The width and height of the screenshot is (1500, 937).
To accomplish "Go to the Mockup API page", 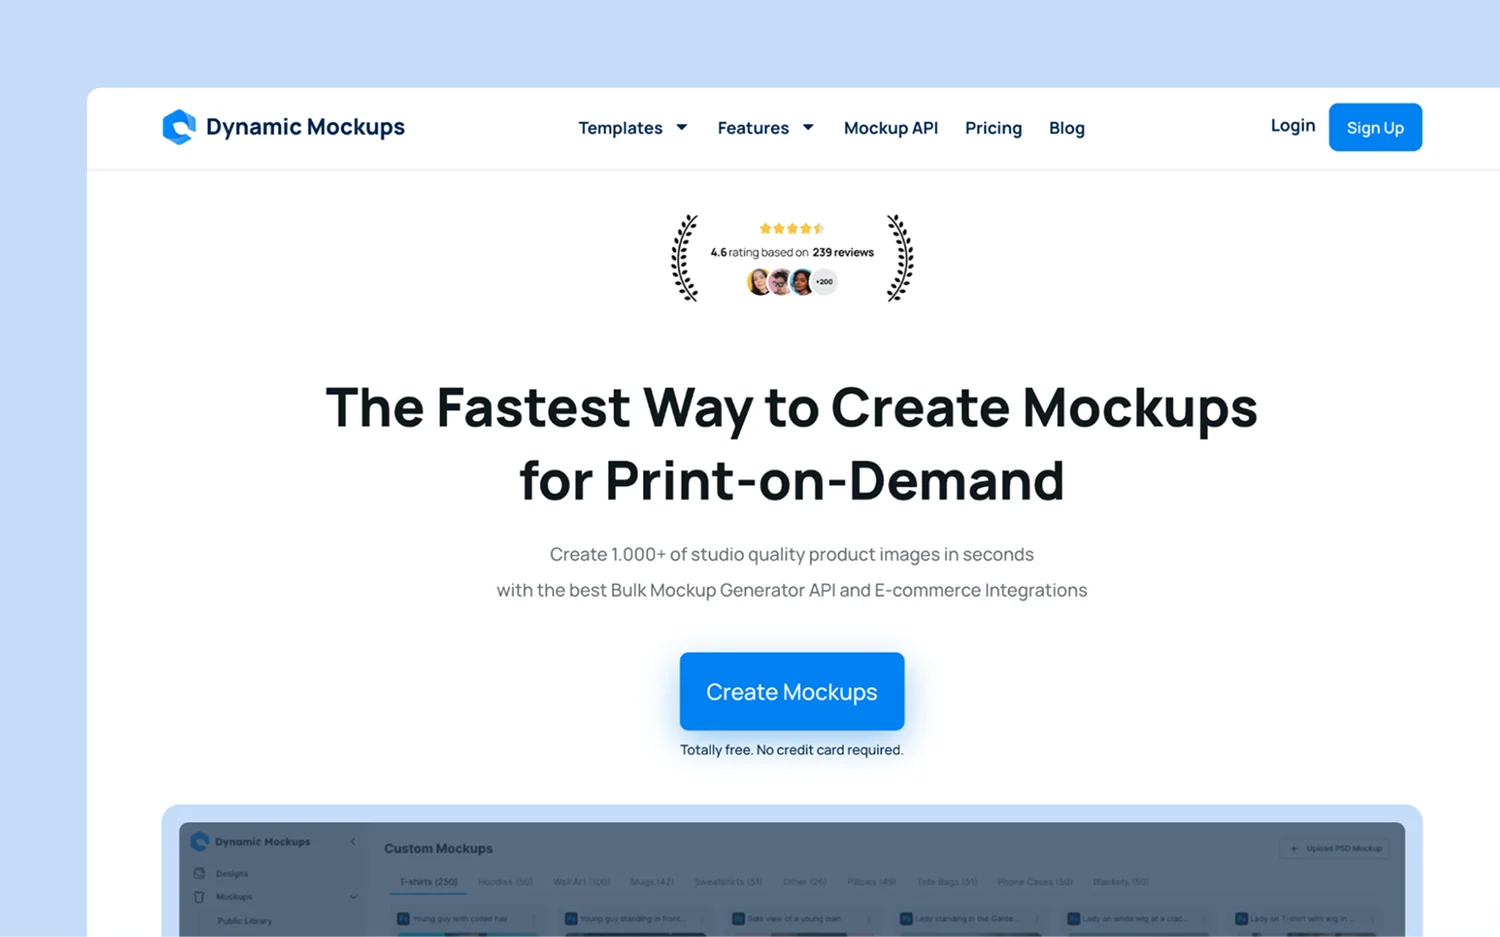I will coord(891,128).
